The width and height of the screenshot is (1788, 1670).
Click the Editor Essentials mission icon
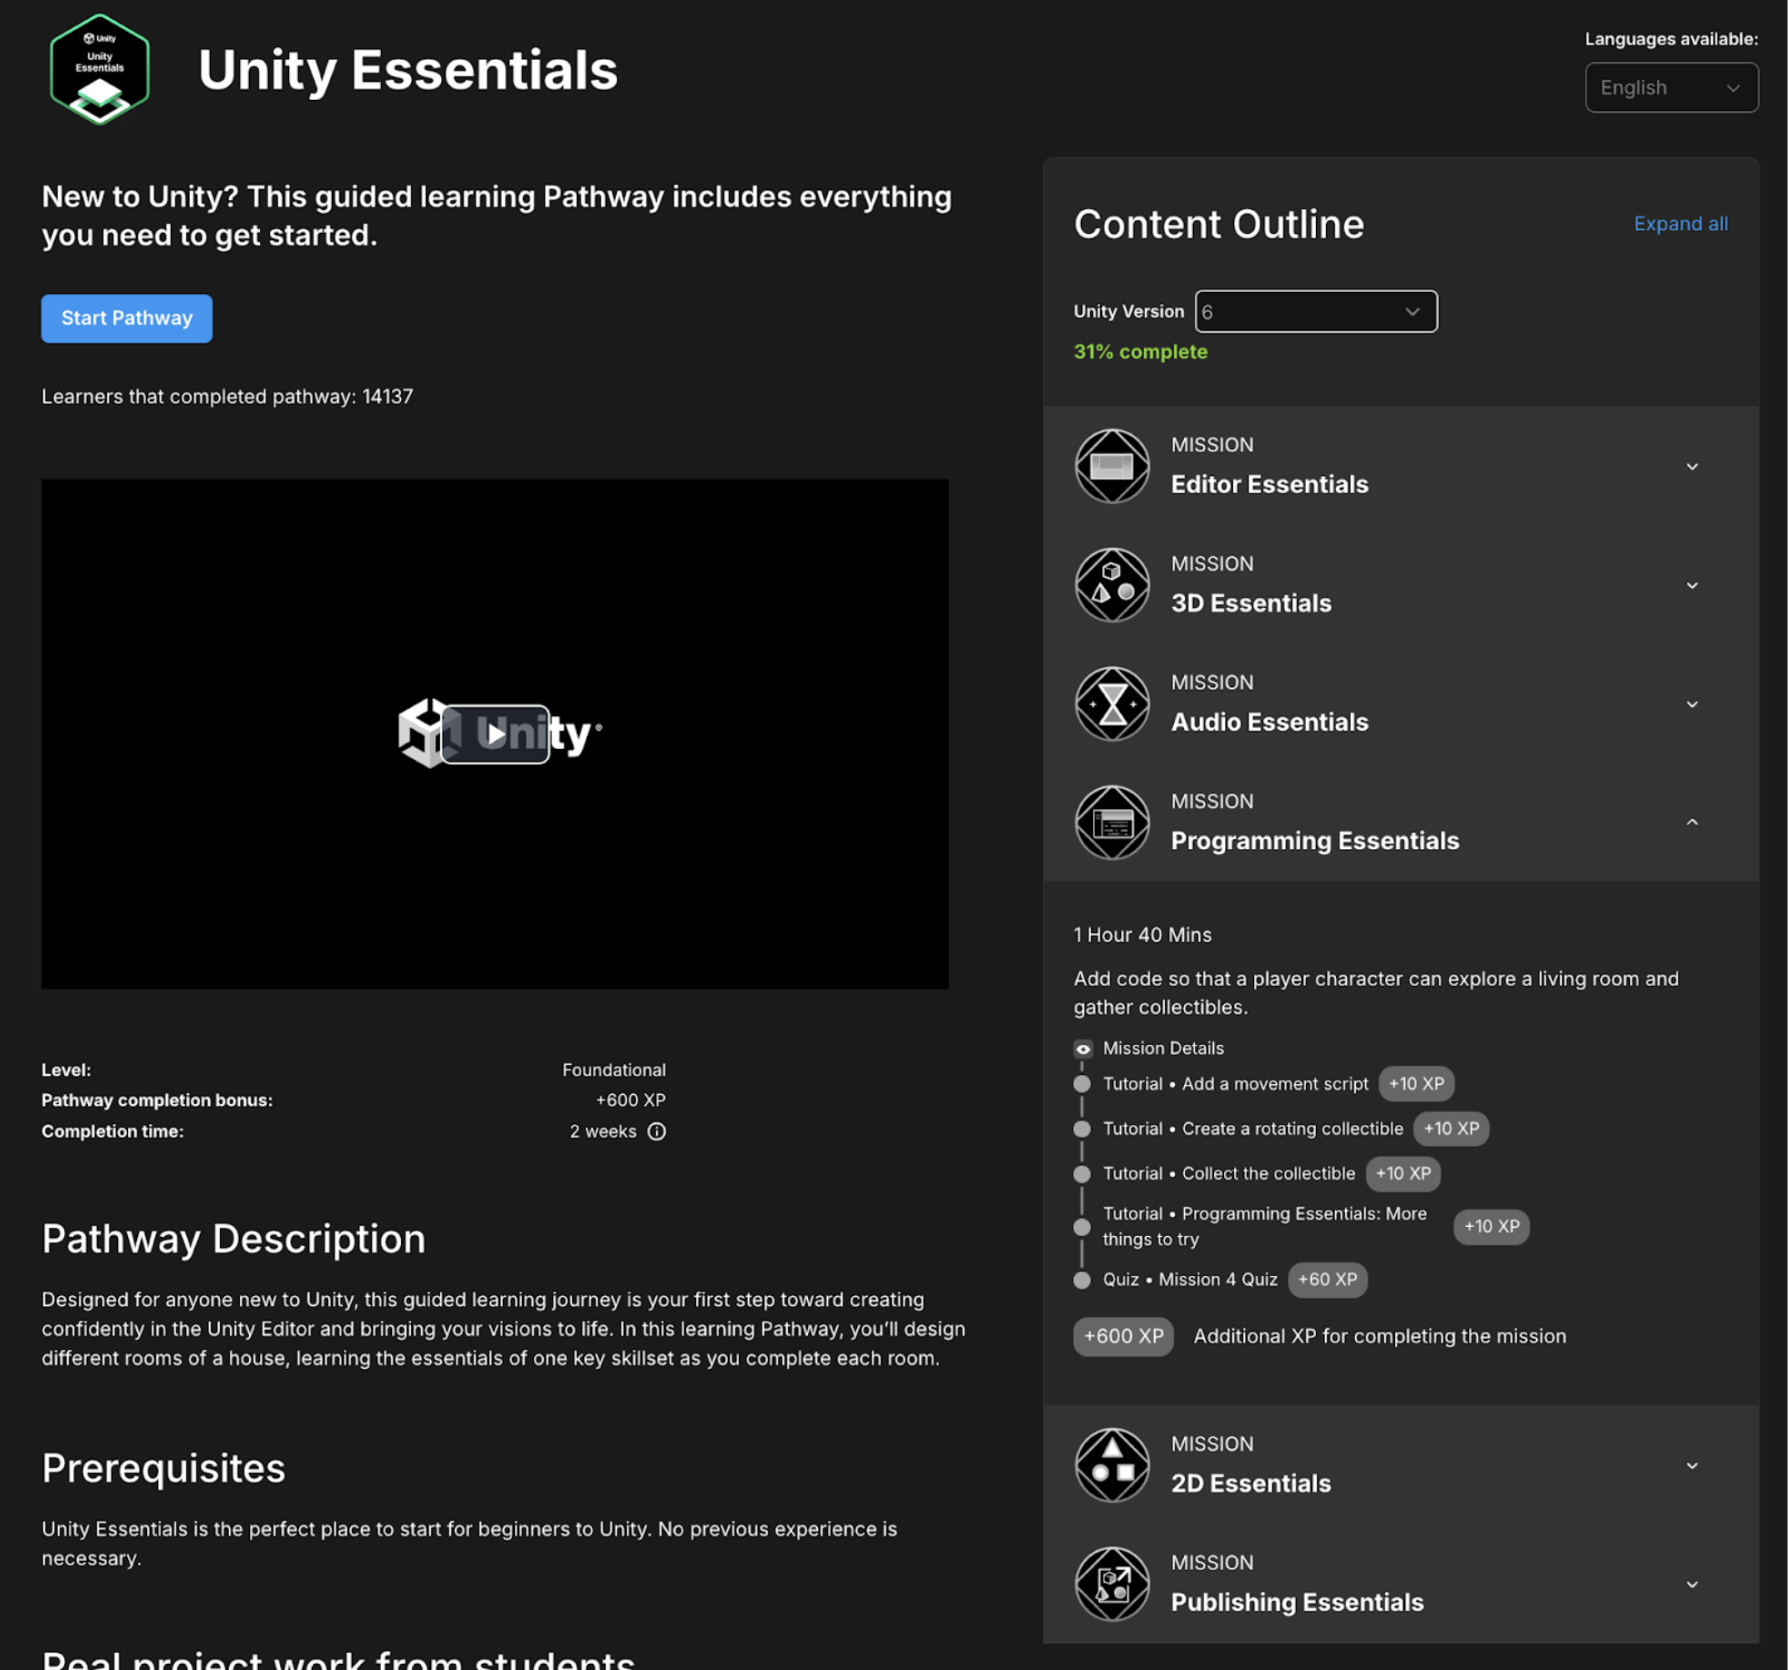1112,466
